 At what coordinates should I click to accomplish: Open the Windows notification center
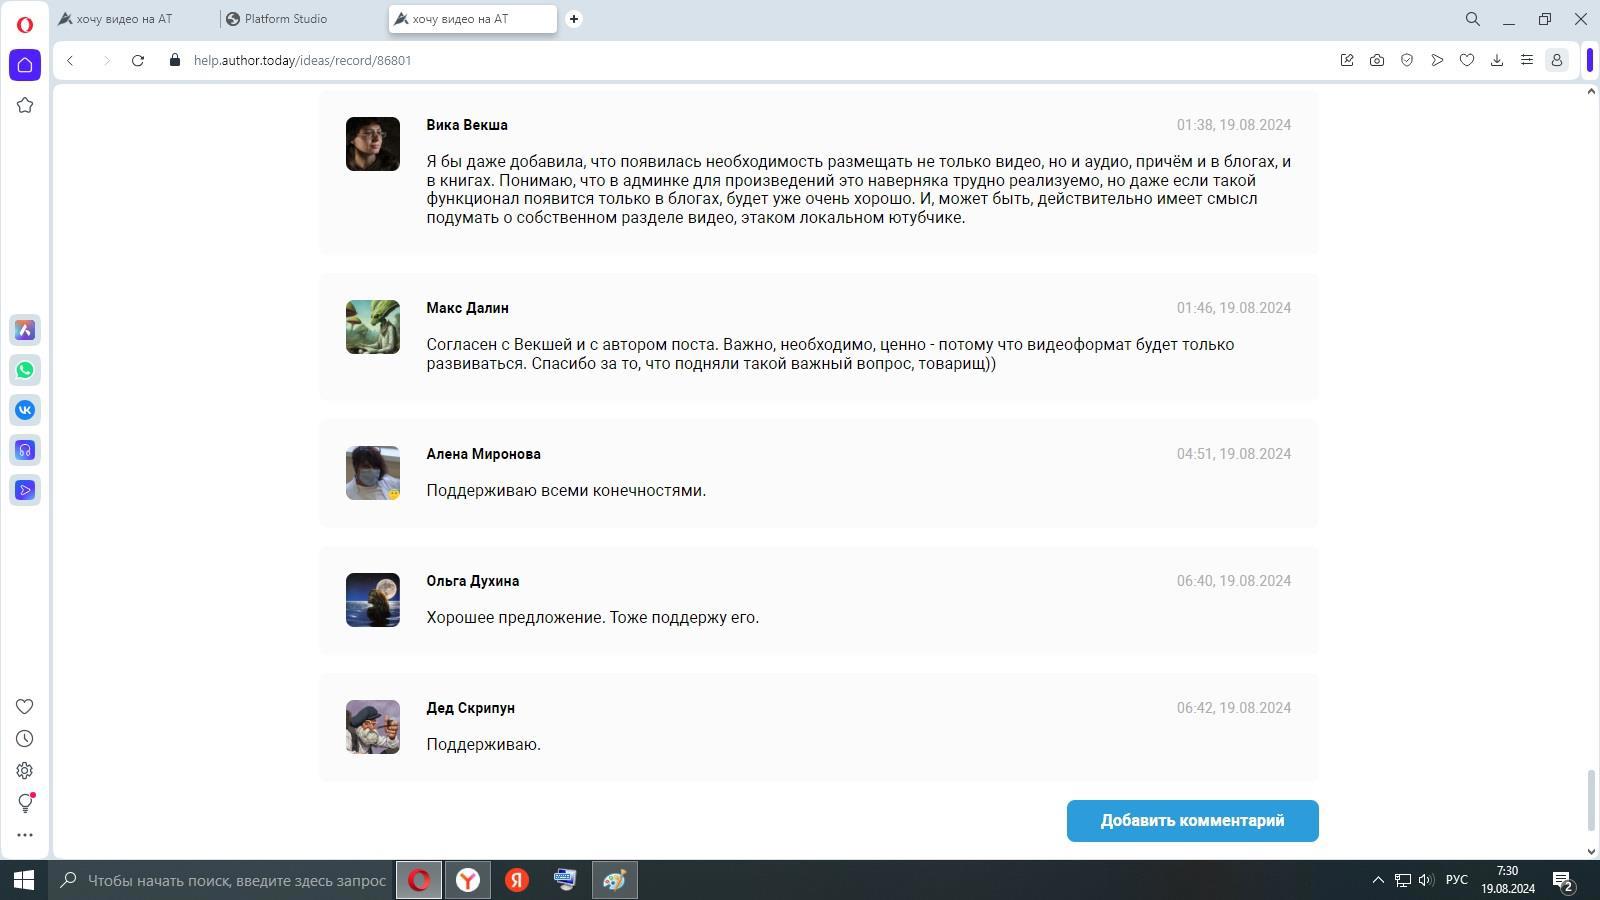tap(1563, 881)
